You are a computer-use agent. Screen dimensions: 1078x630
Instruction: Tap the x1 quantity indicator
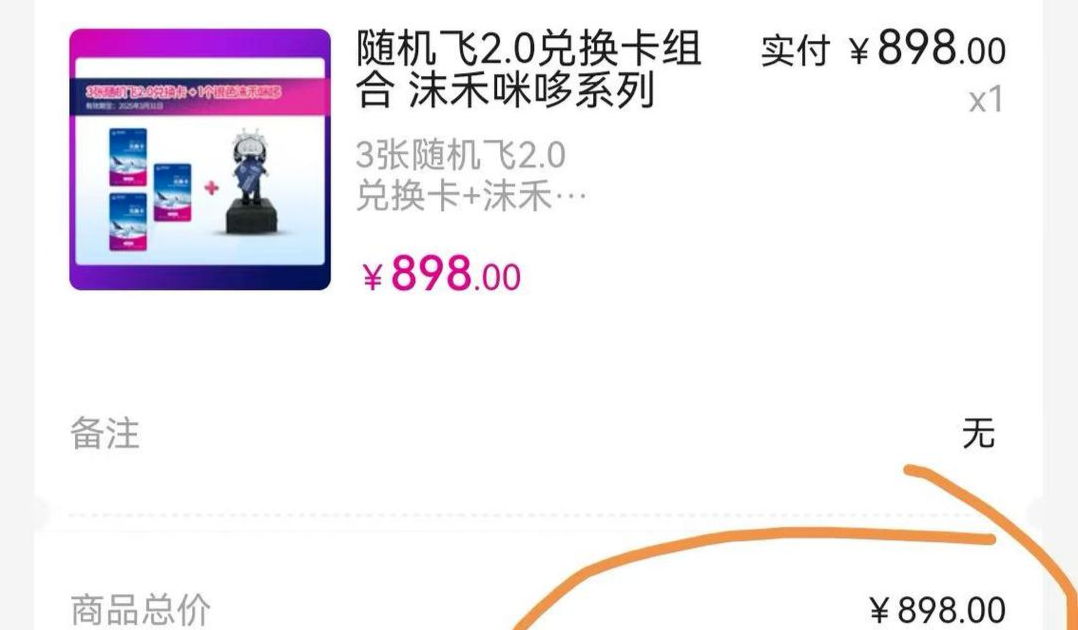pyautogui.click(x=986, y=100)
